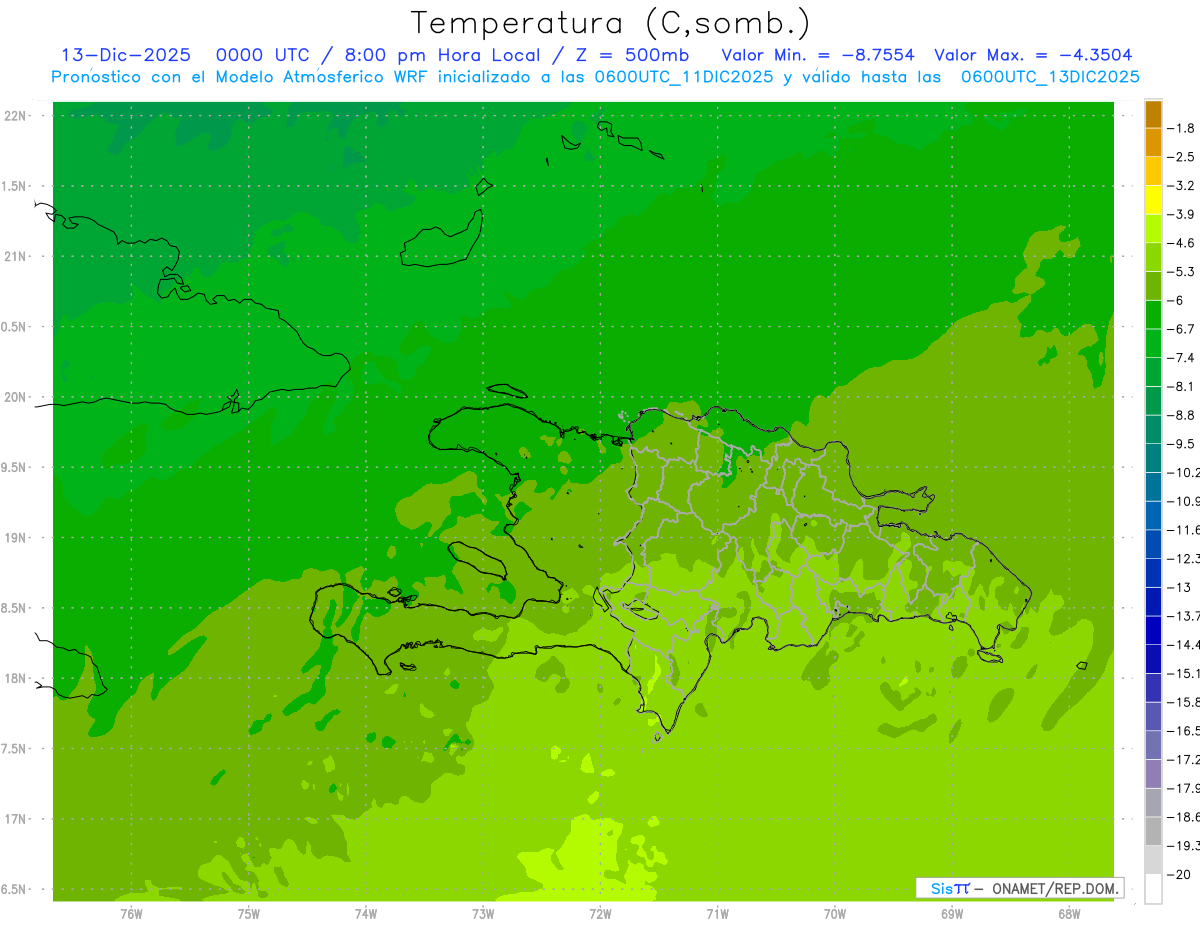Click colorbar value '-7.4'

[1181, 358]
